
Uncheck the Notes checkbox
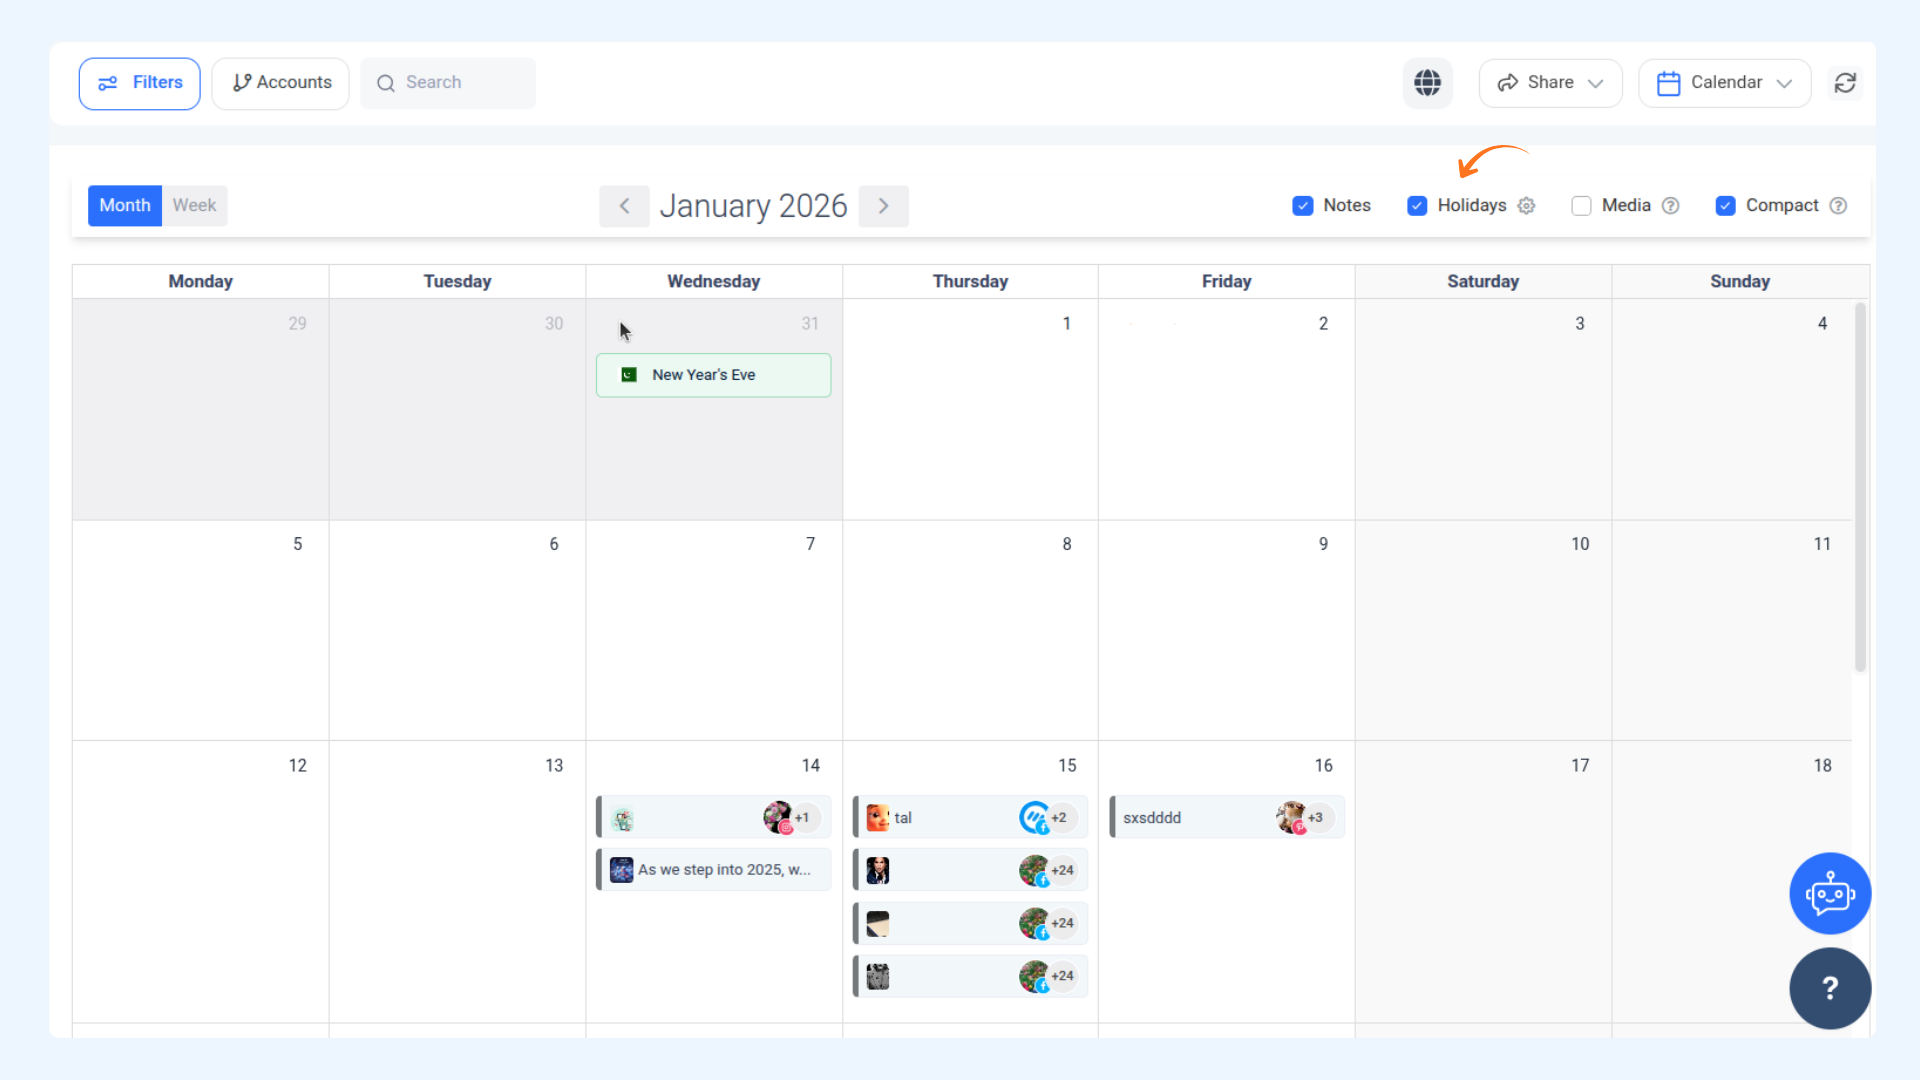[1302, 206]
